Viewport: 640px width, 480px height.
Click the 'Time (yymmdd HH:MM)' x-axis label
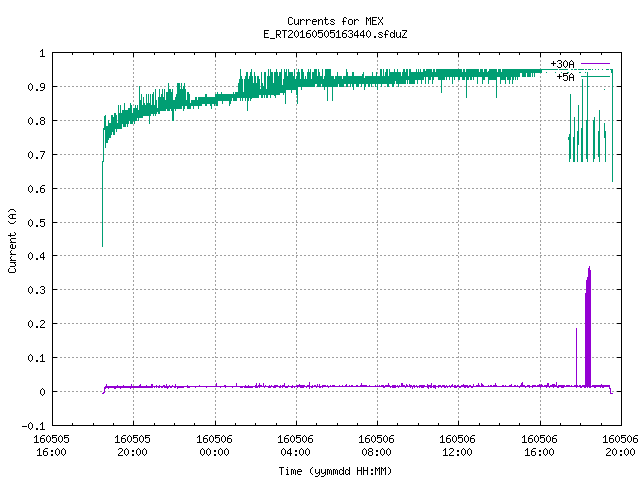[x=335, y=471]
